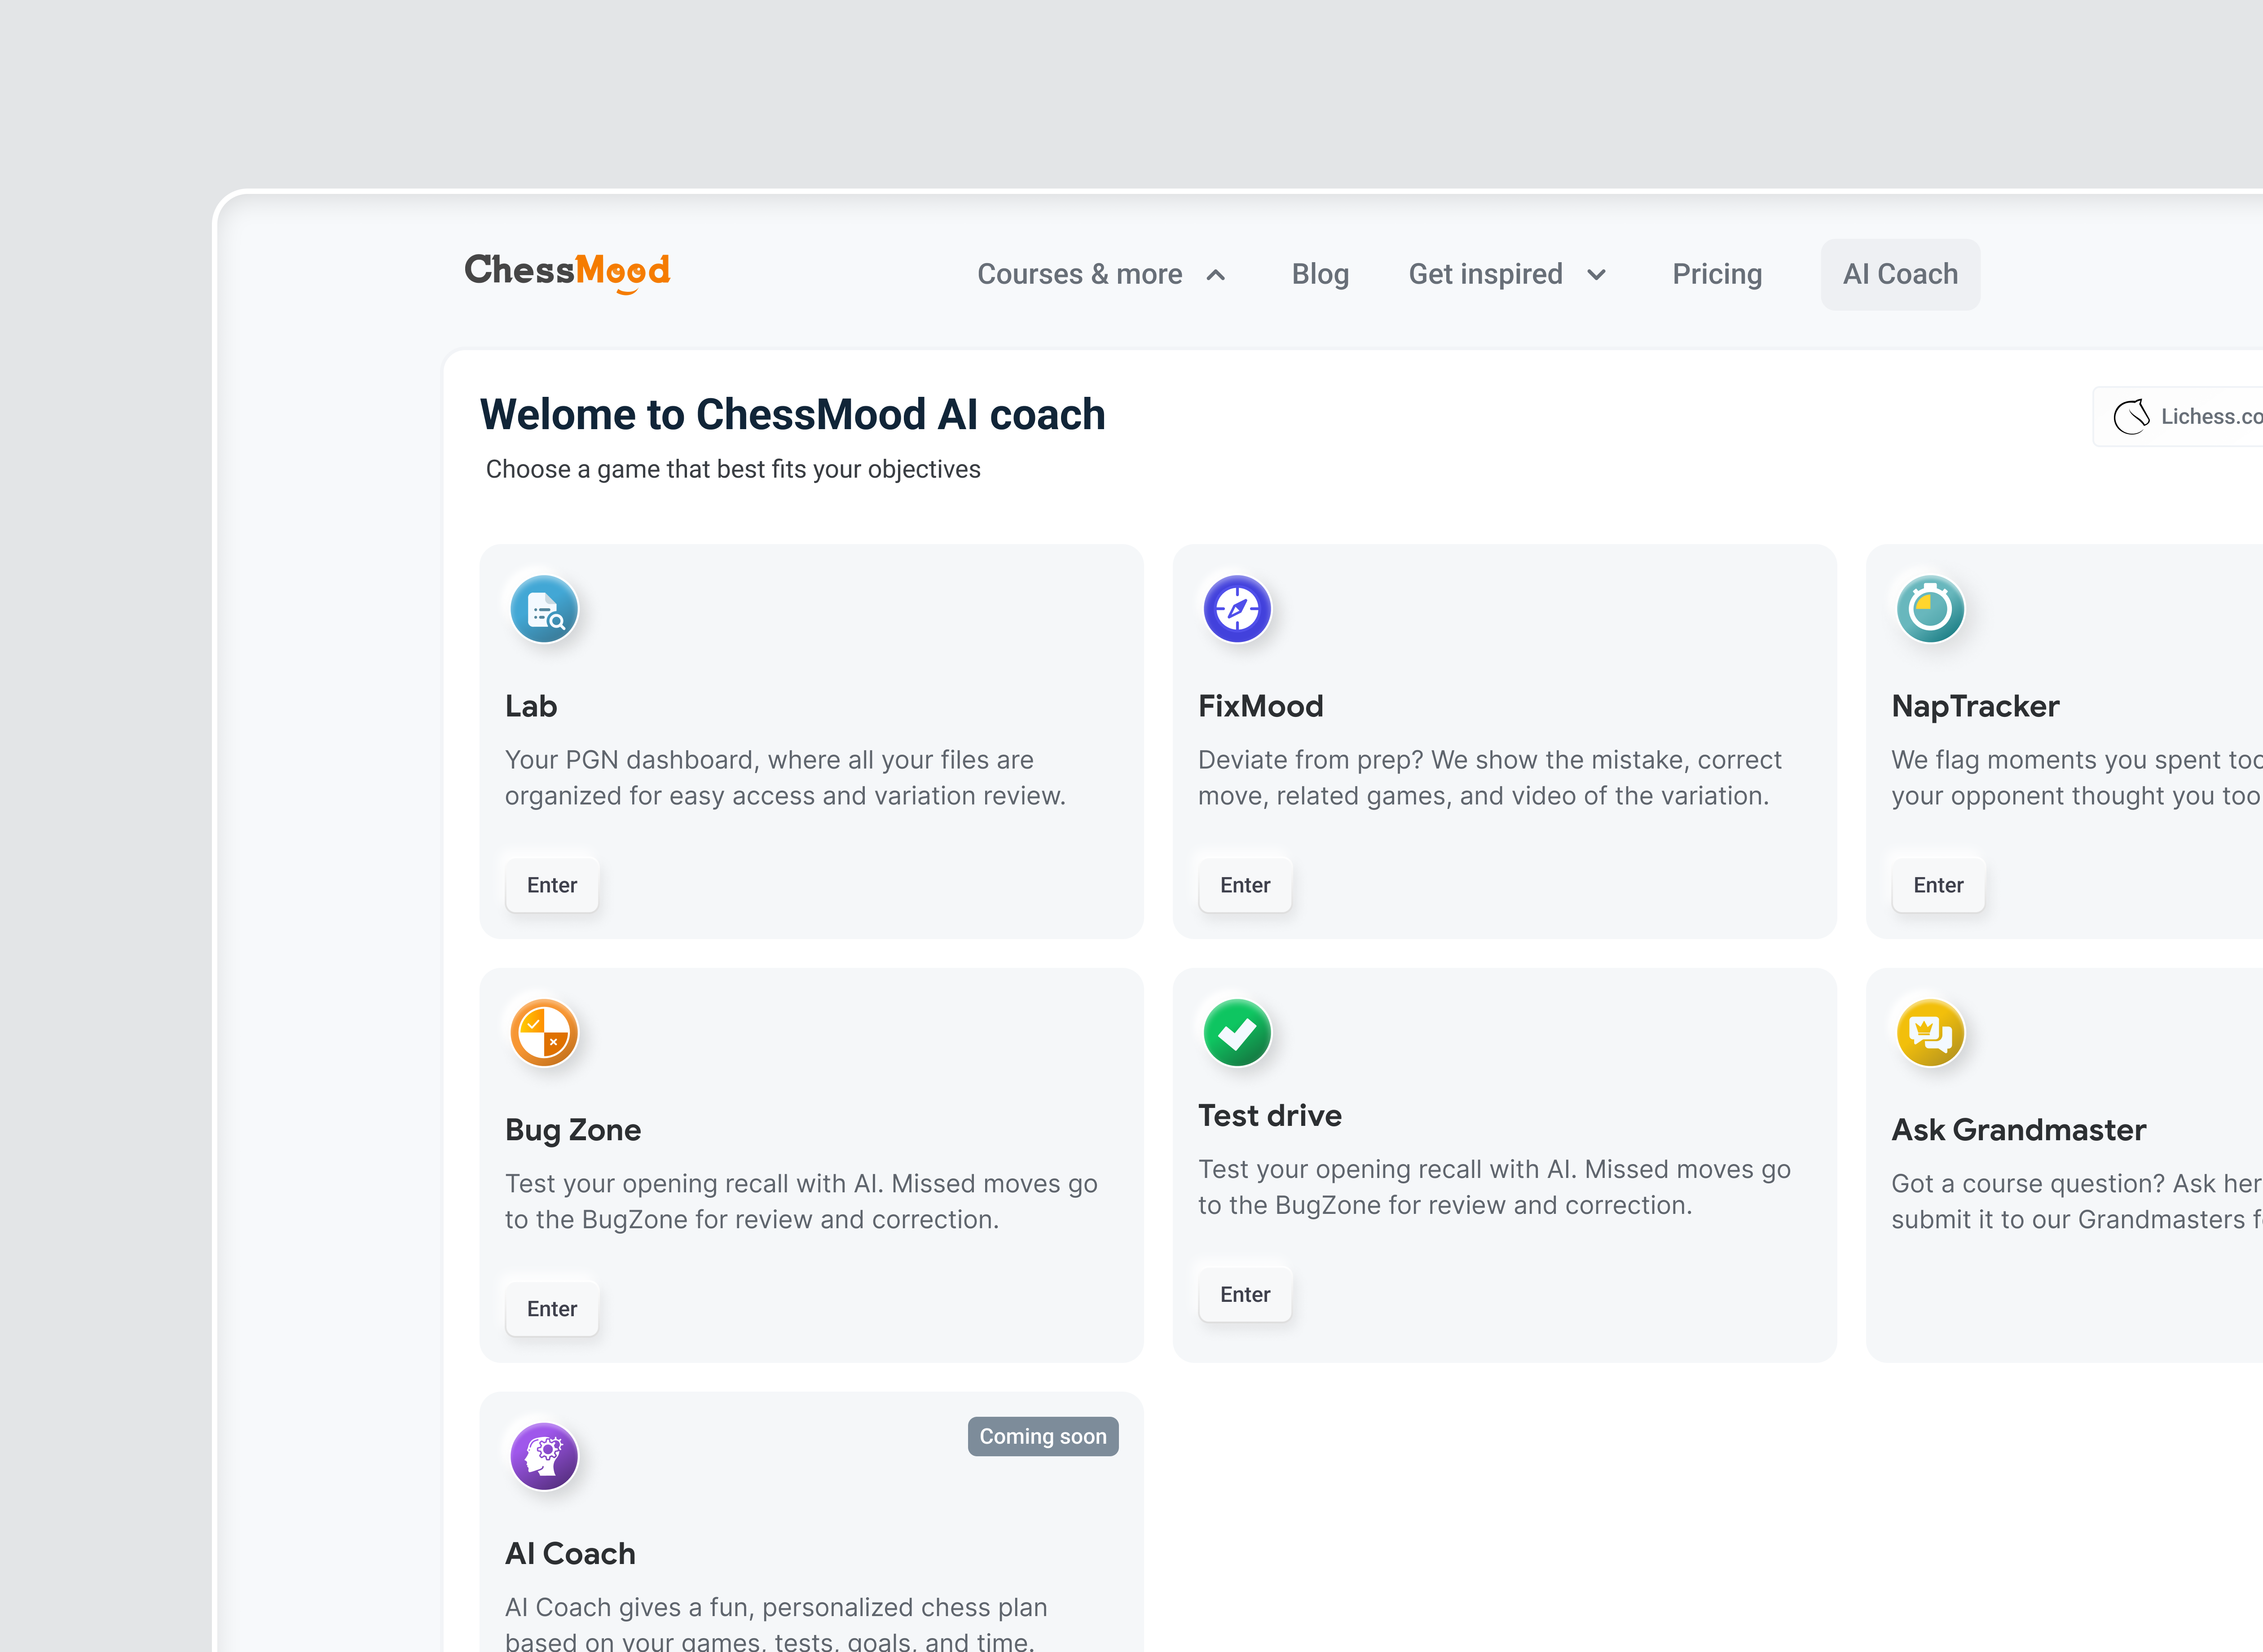This screenshot has width=2263, height=1652.
Task: Click the 'Got a course question?' description
Action: click(2077, 1202)
